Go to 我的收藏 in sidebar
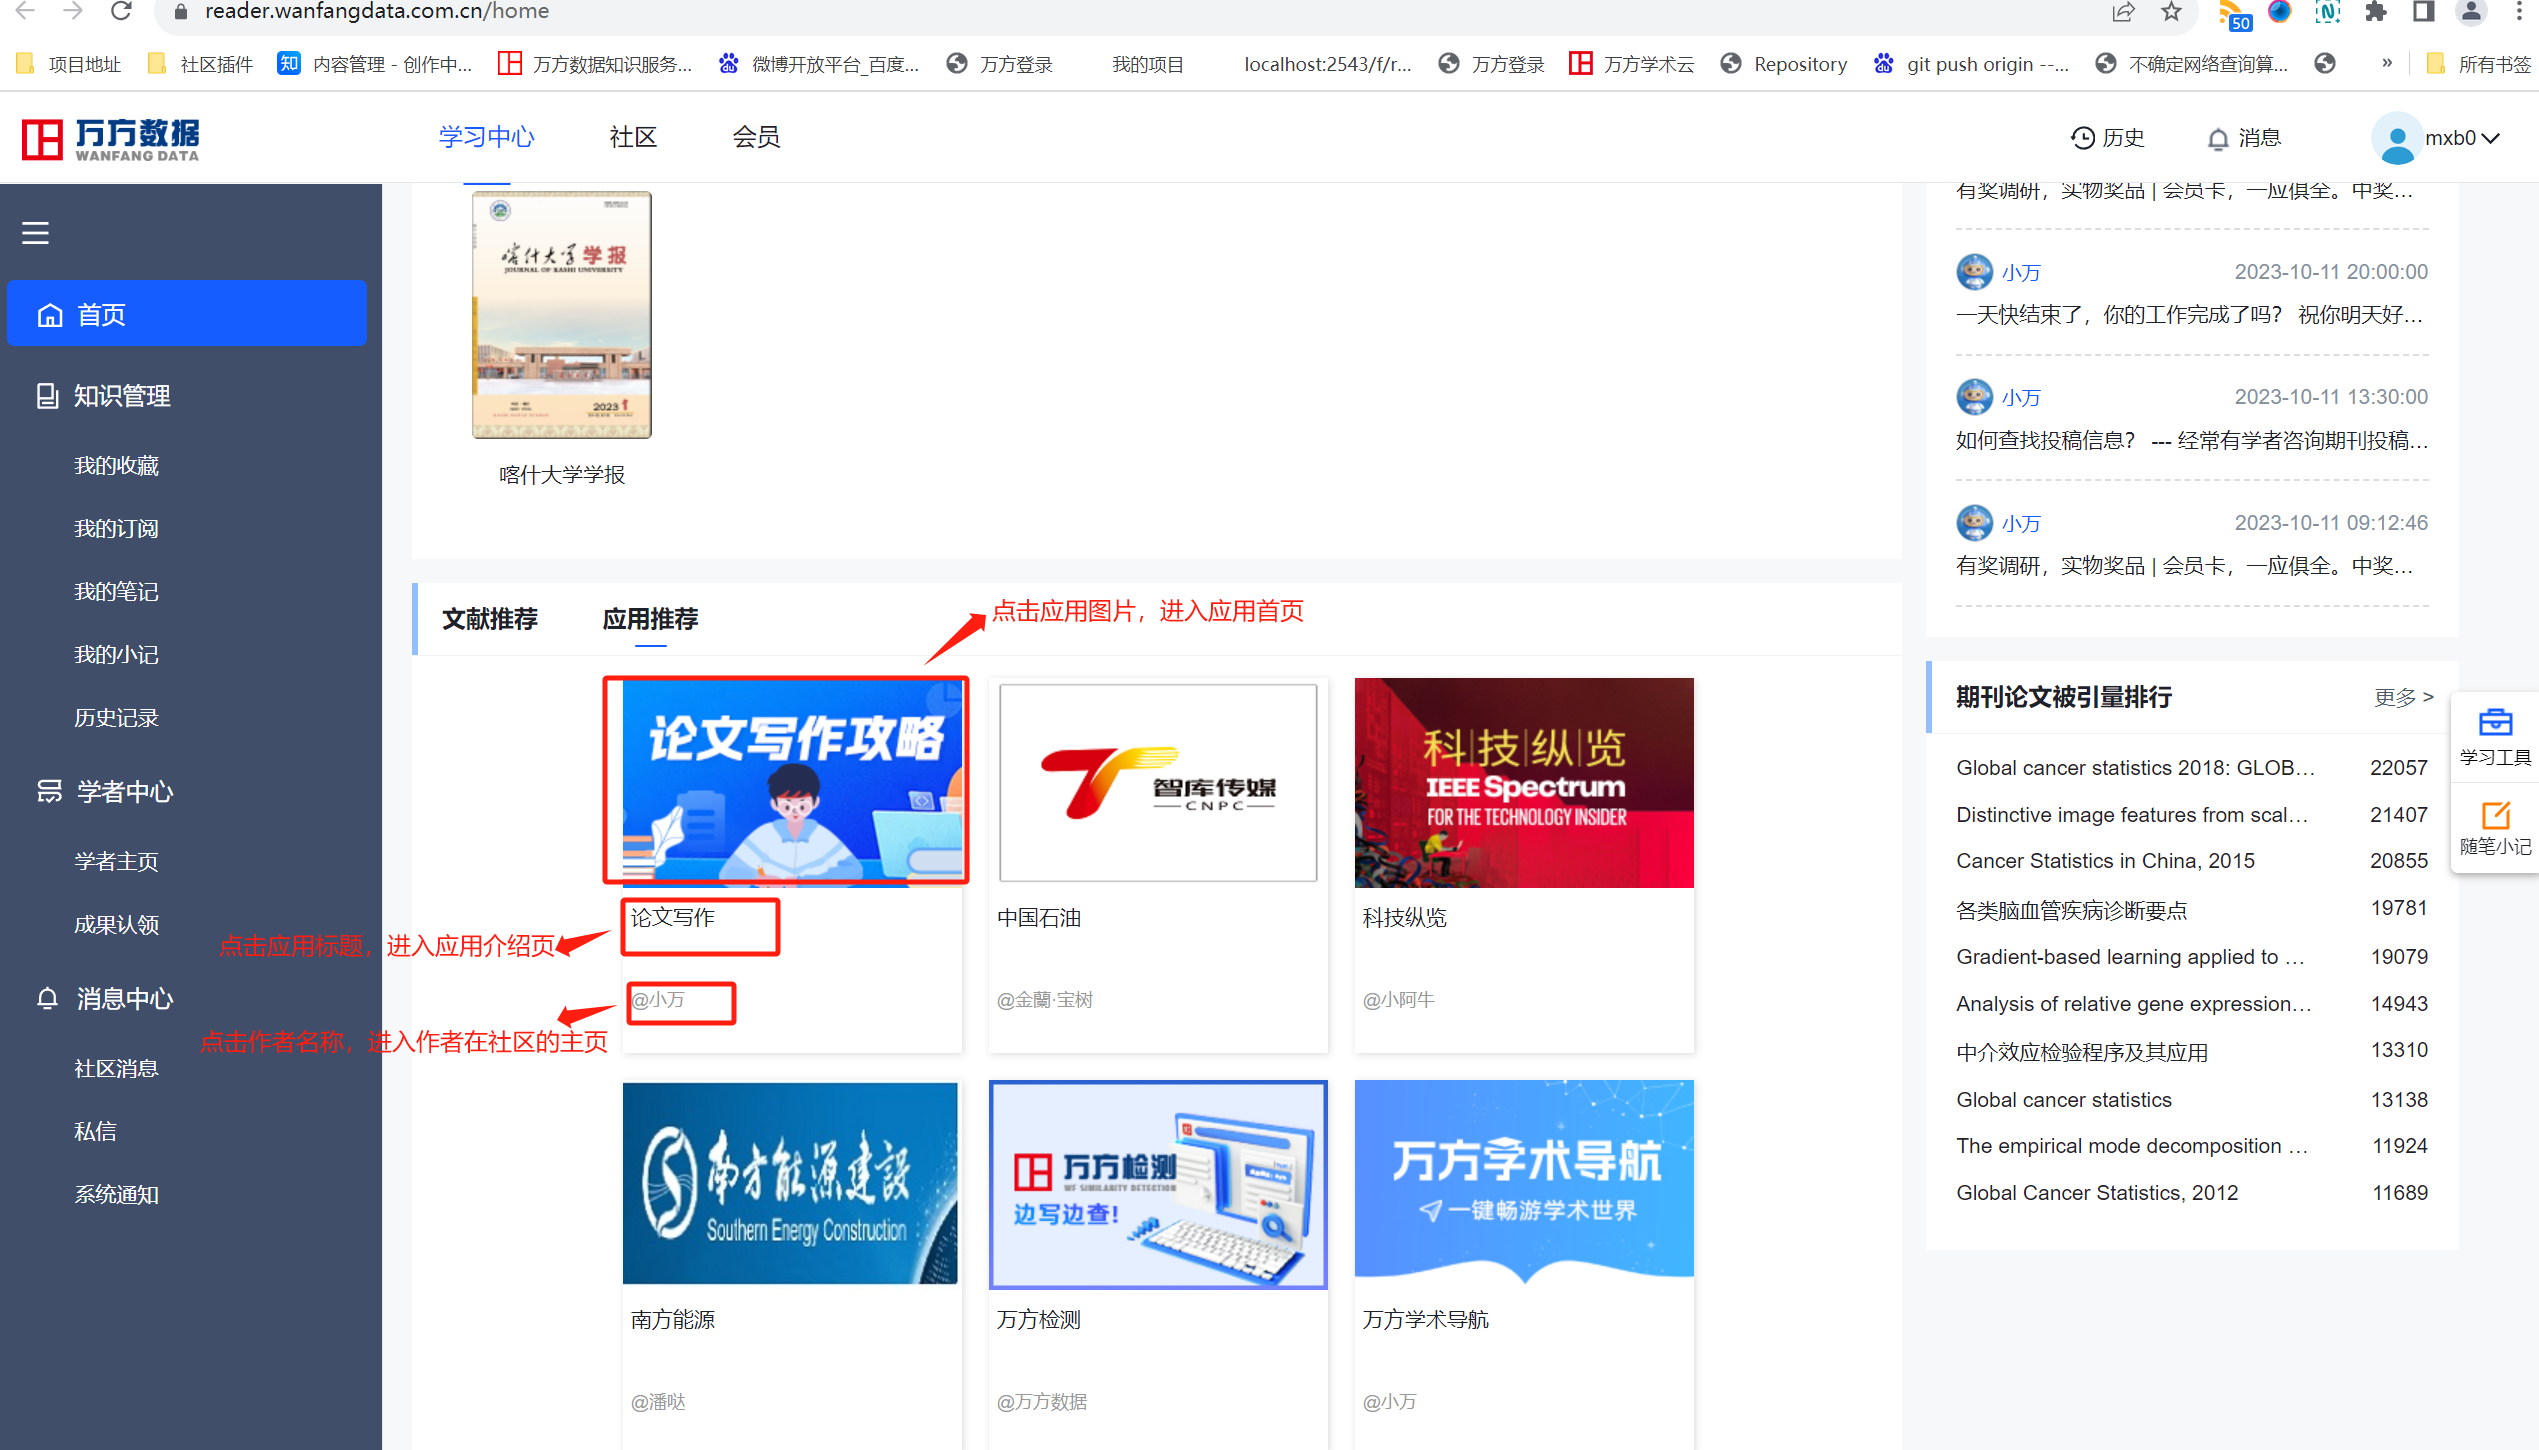Viewport: 2539px width, 1450px height. (116, 466)
